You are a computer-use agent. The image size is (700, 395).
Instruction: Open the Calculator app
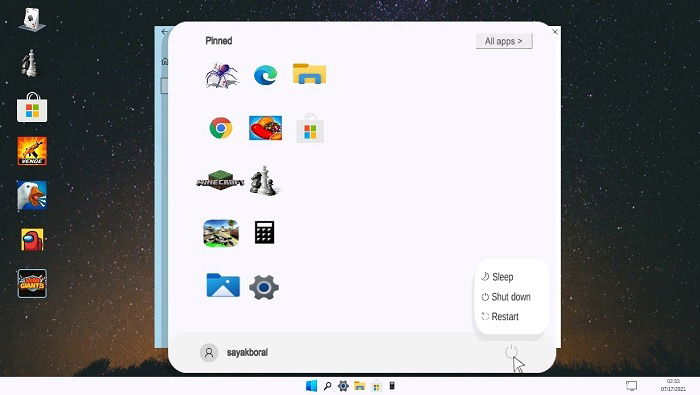pos(264,232)
